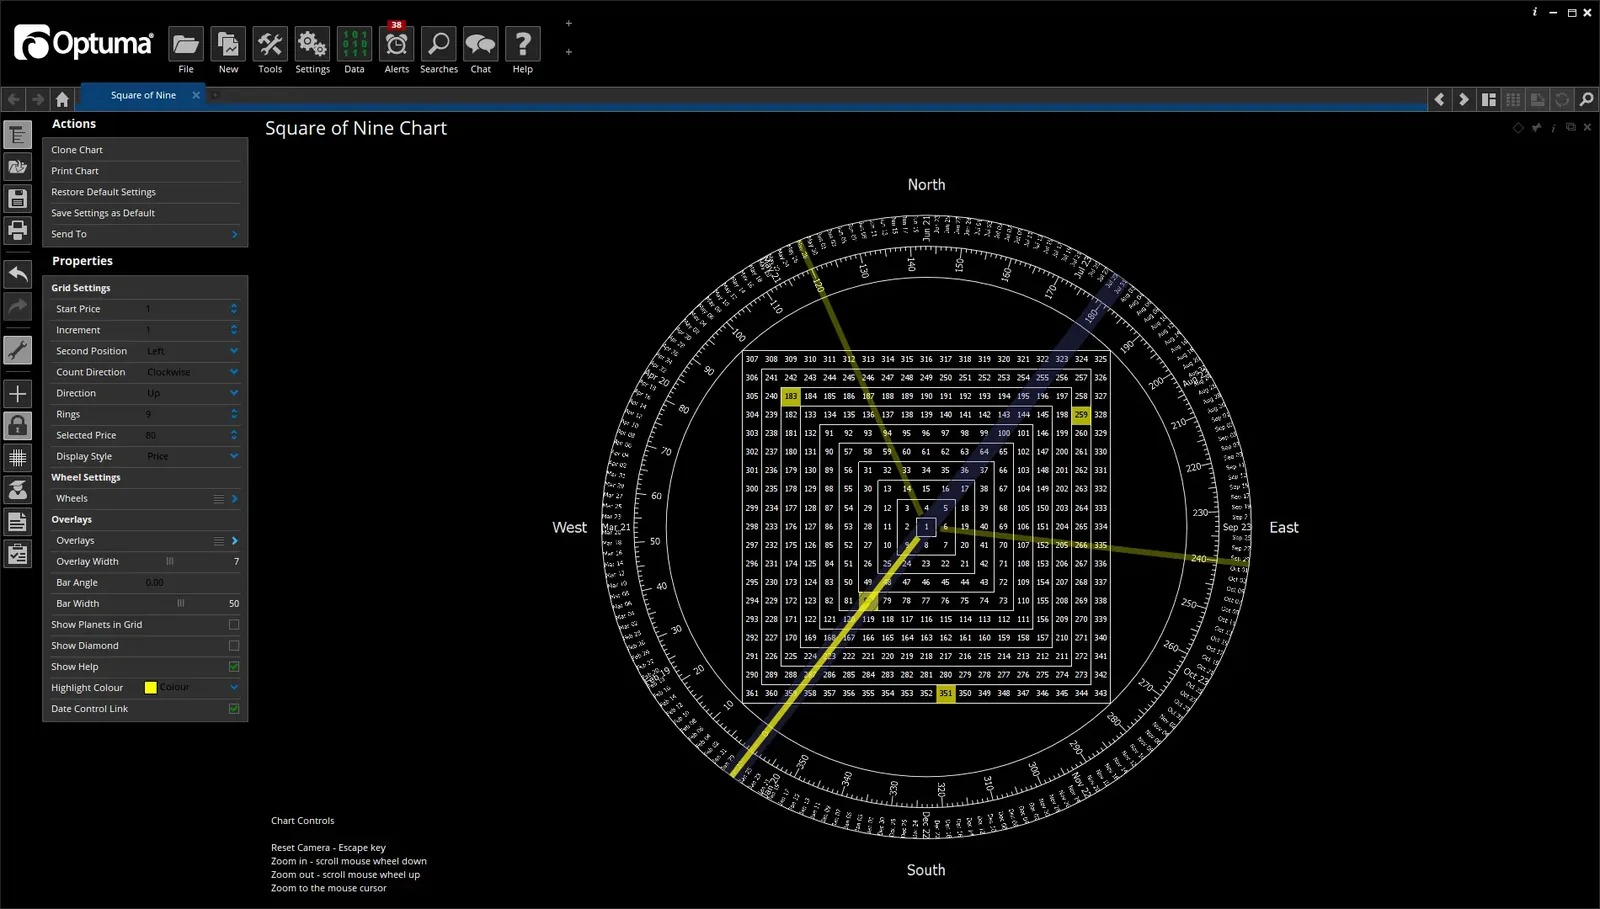Screen dimensions: 1600x909
Task: Open the Searches magnifier tool
Action: tap(438, 45)
